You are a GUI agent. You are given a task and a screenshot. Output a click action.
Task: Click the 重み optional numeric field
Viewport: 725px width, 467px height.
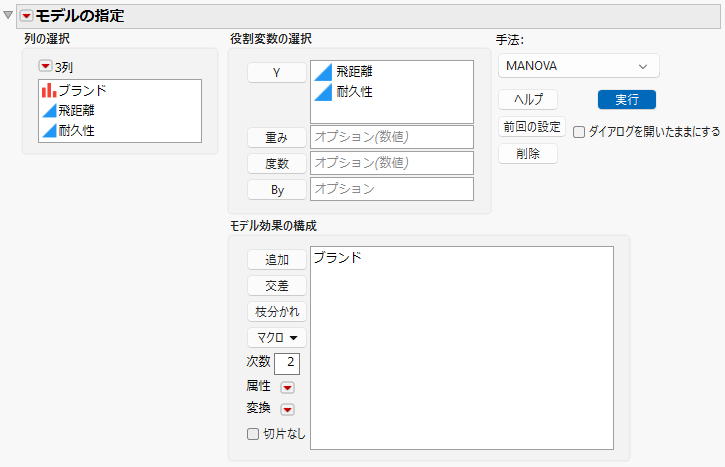tap(392, 137)
